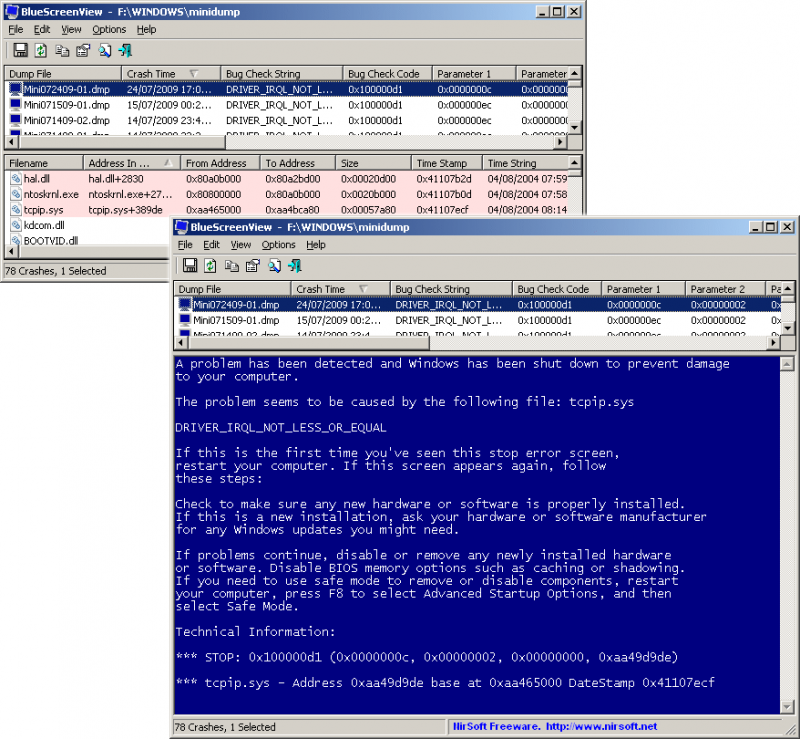Open Options menu in the front window
Viewport: 800px width, 739px height.
[278, 244]
